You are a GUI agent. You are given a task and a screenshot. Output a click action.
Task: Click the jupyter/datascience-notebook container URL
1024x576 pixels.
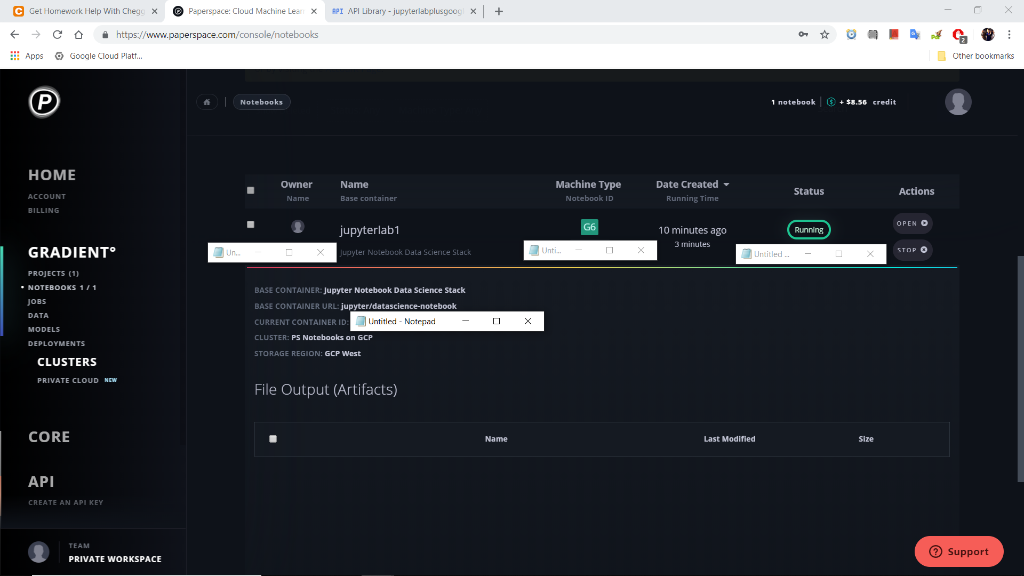(x=398, y=306)
